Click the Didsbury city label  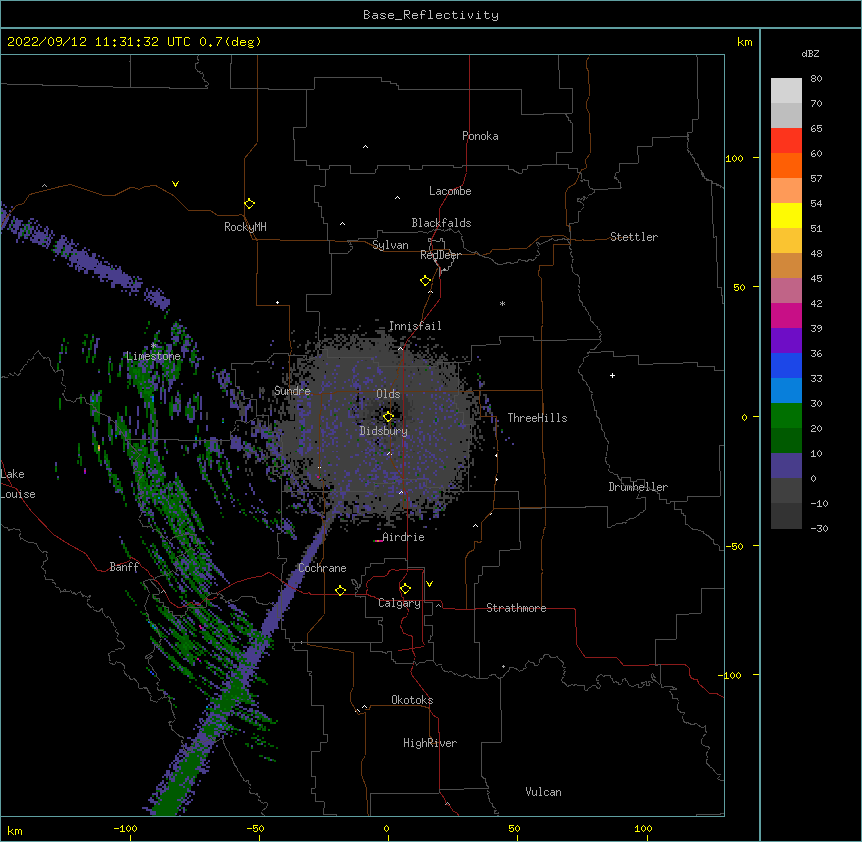[x=383, y=431]
